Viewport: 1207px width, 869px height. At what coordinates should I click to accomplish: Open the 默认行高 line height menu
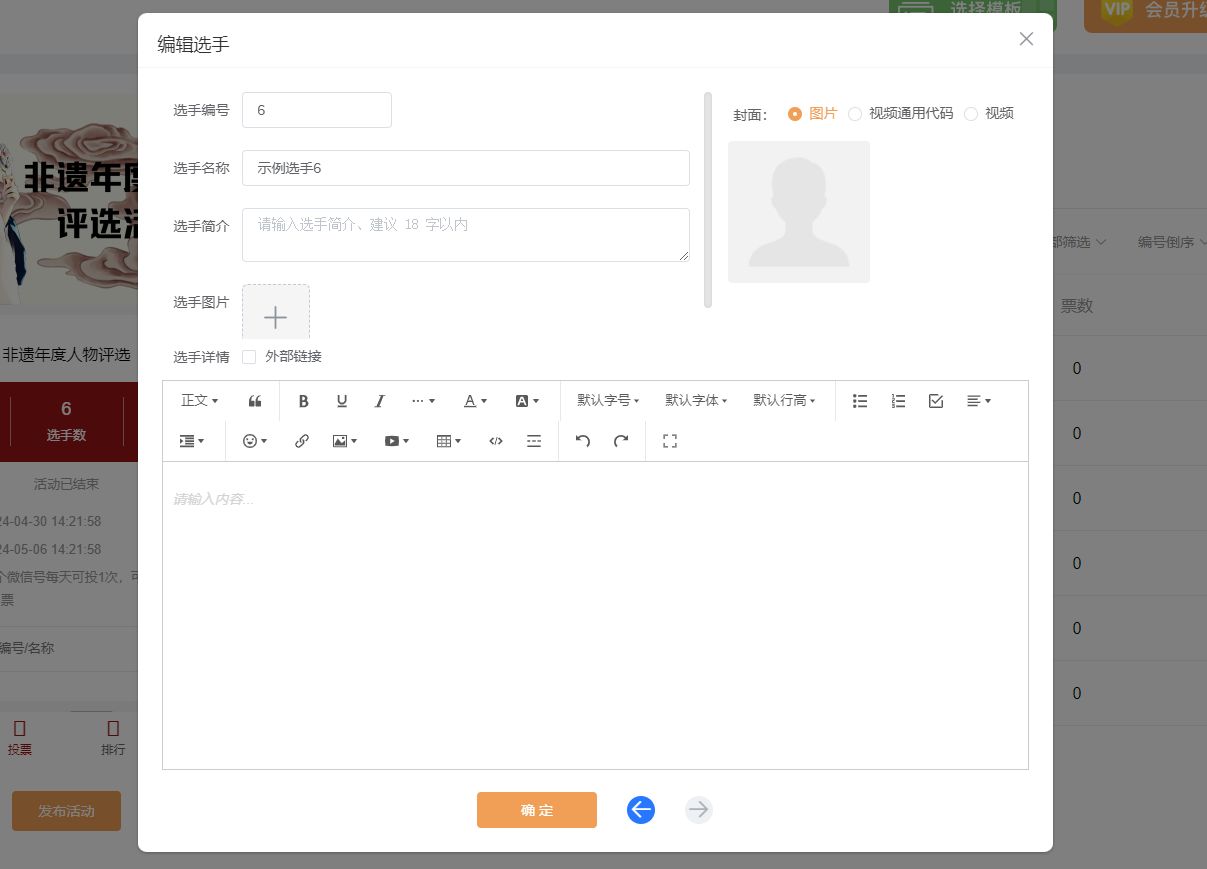784,401
